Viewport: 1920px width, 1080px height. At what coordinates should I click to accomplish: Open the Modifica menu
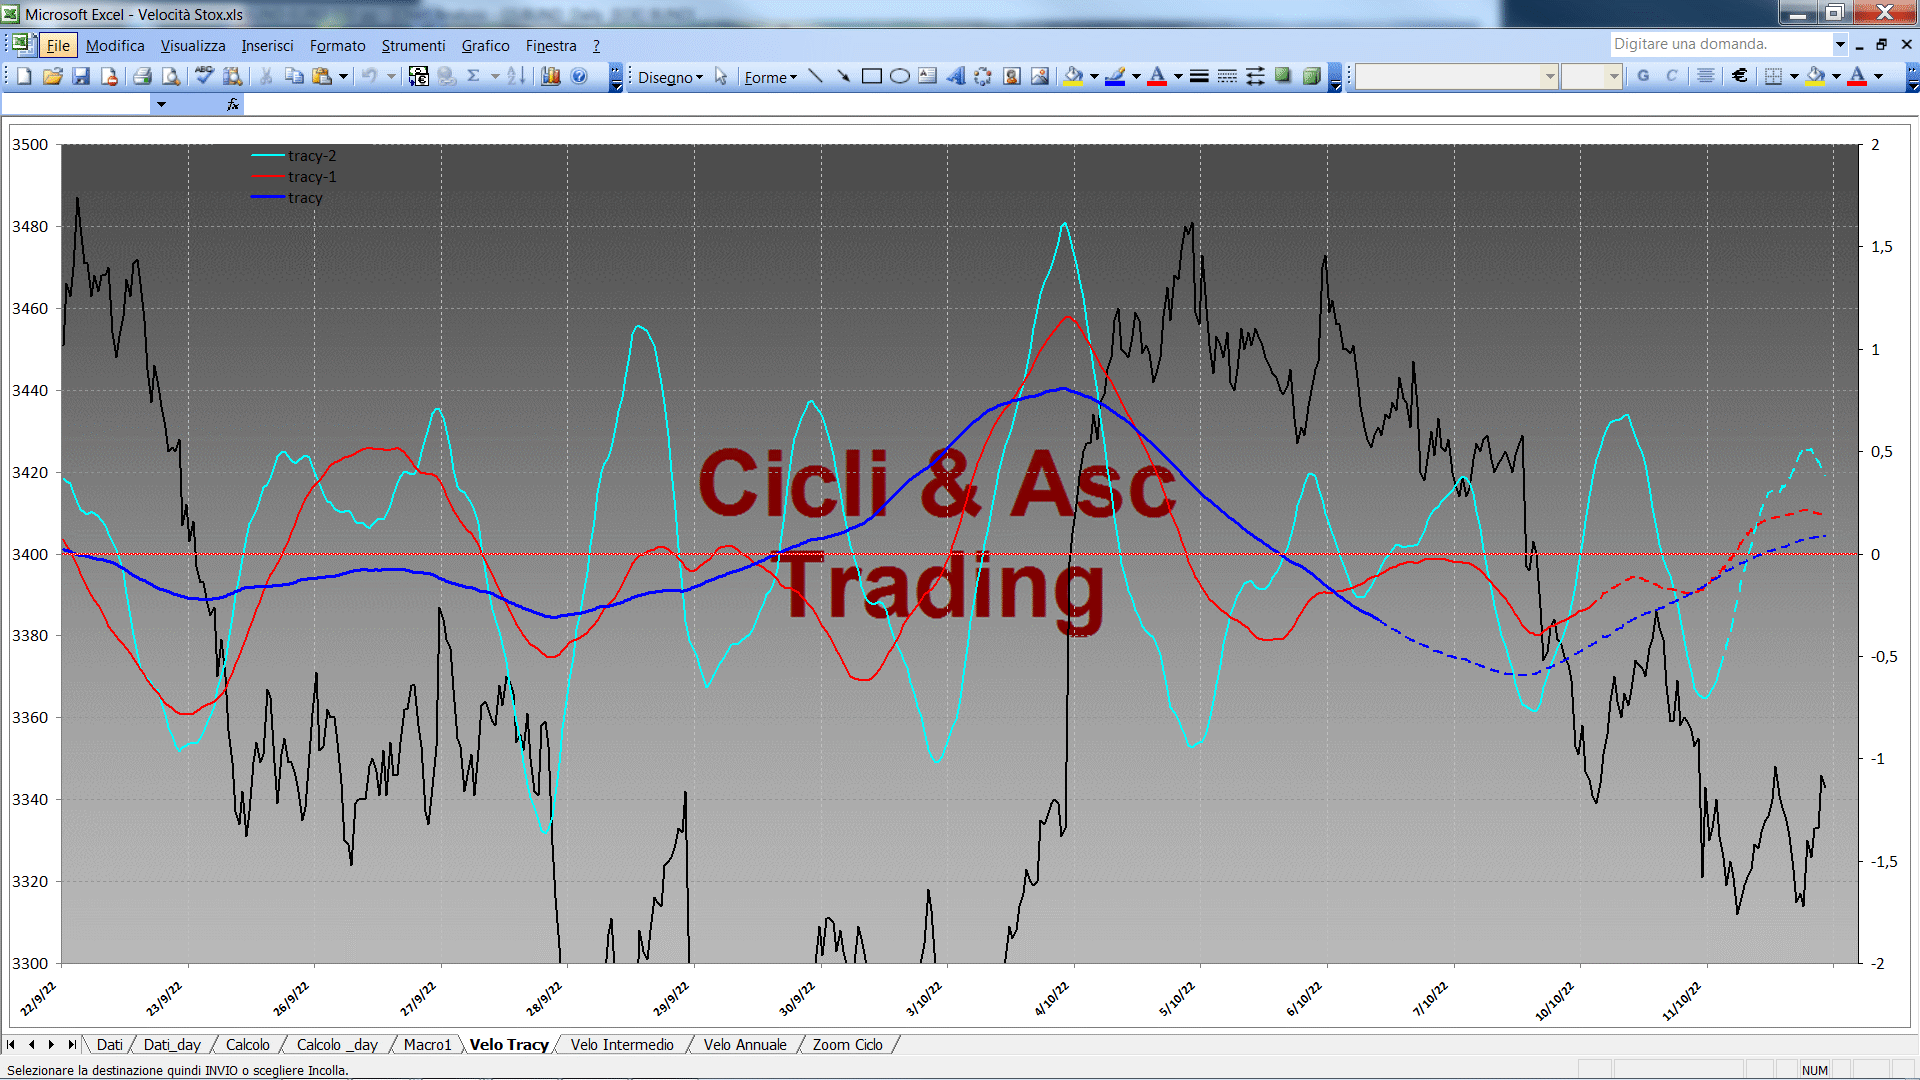pyautogui.click(x=115, y=45)
